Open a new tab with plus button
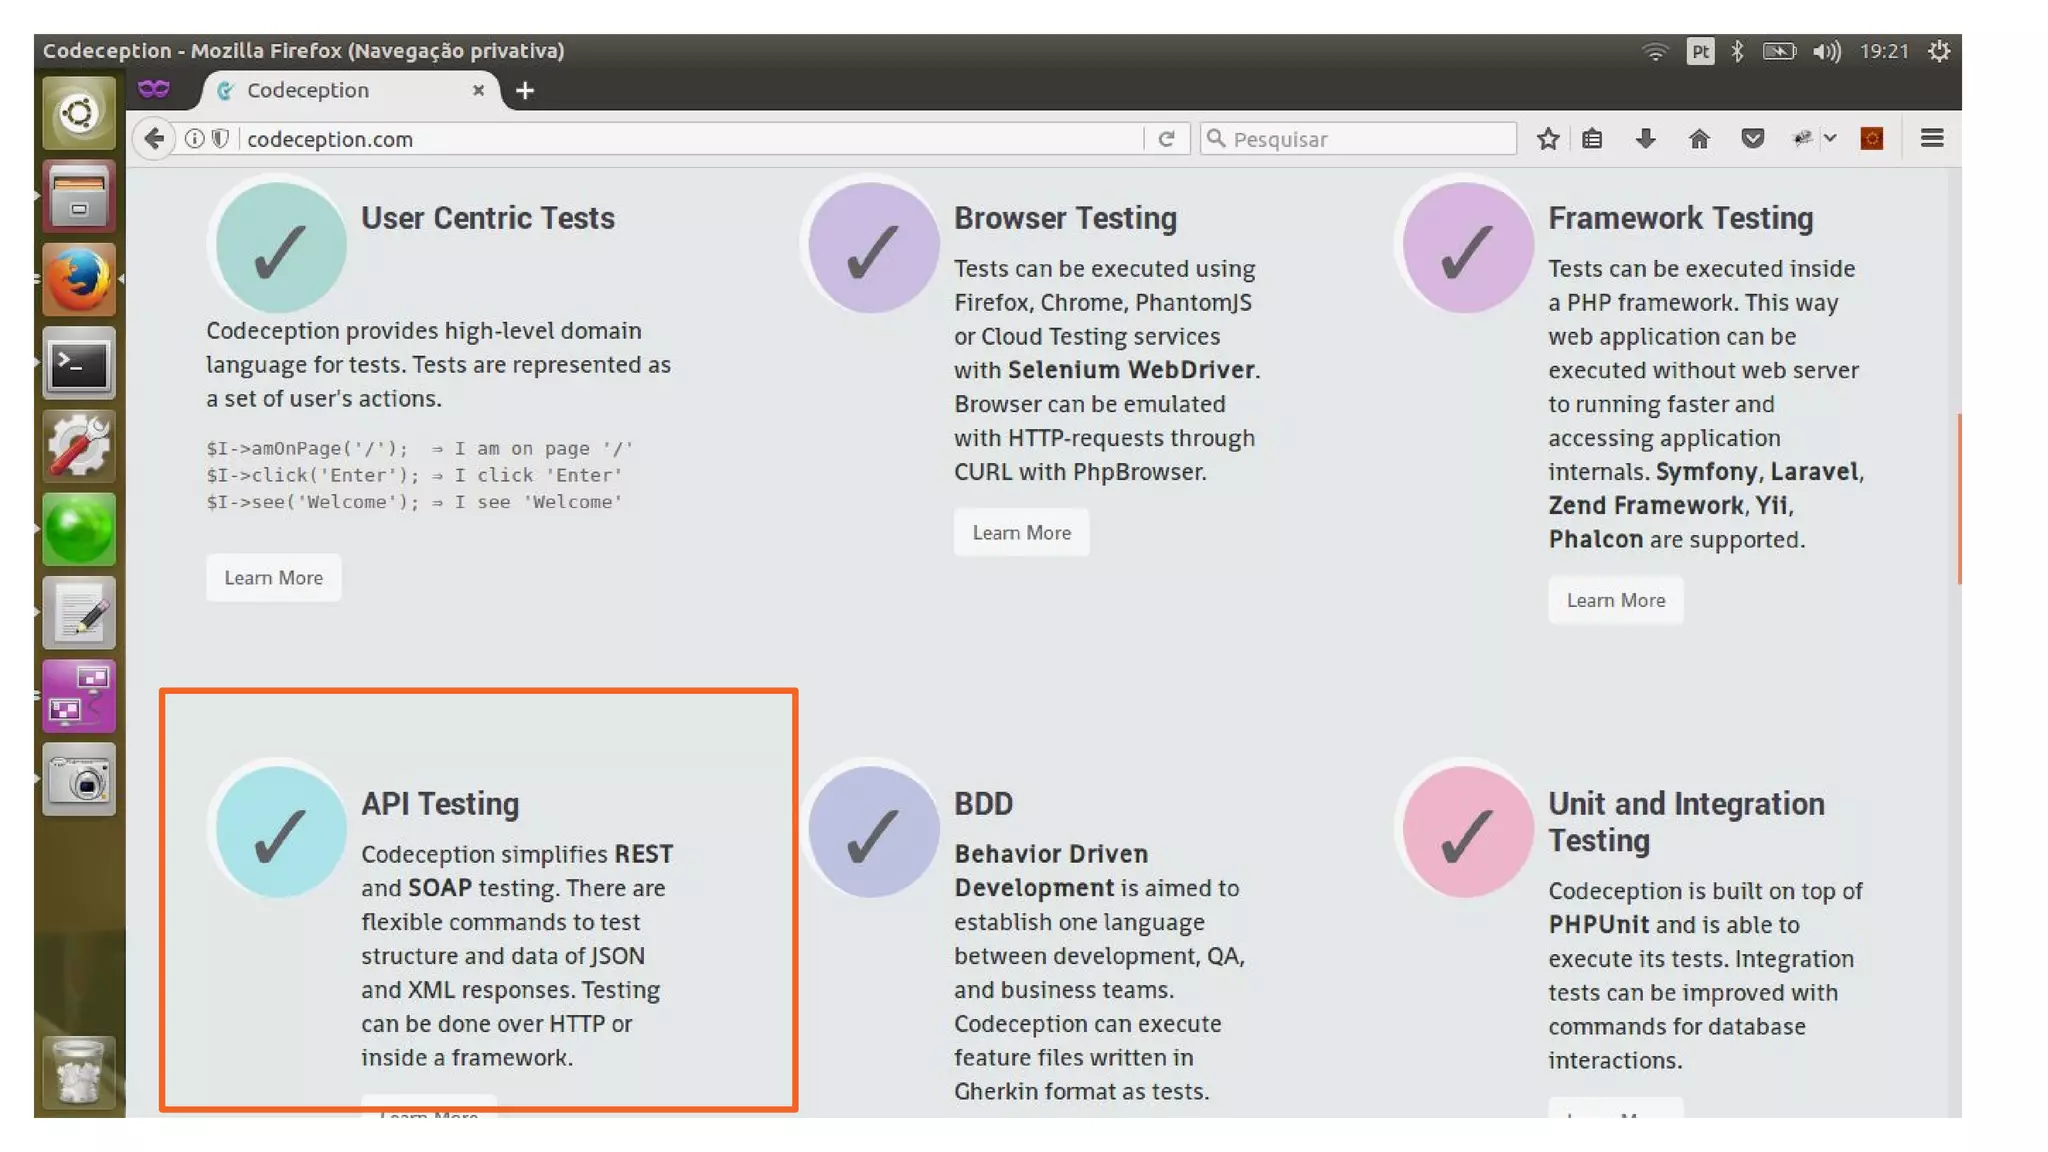This screenshot has width=2048, height=1152. 525,91
